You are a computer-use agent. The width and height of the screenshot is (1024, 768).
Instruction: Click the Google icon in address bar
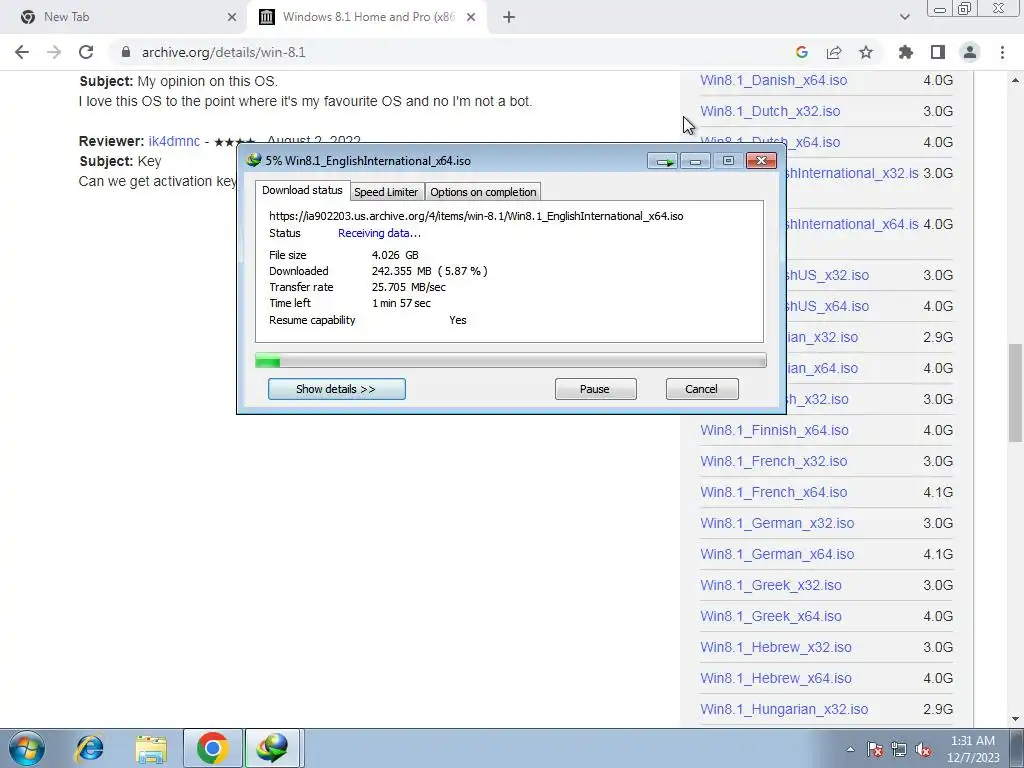pos(802,52)
